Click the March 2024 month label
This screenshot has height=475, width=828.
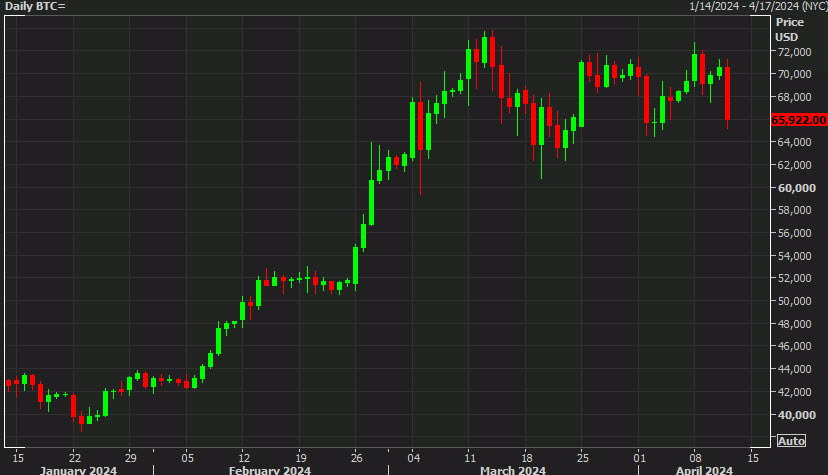coord(513,470)
